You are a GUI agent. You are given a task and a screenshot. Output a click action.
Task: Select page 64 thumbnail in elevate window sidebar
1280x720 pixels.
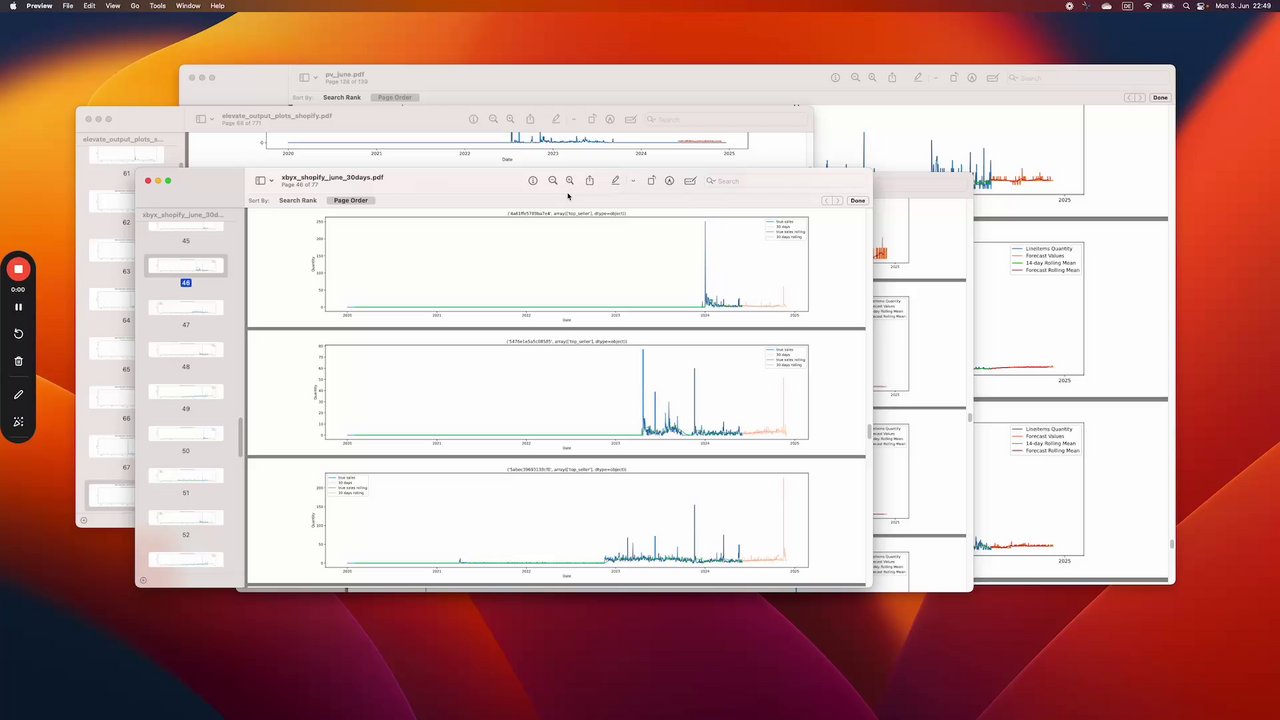[x=110, y=299]
